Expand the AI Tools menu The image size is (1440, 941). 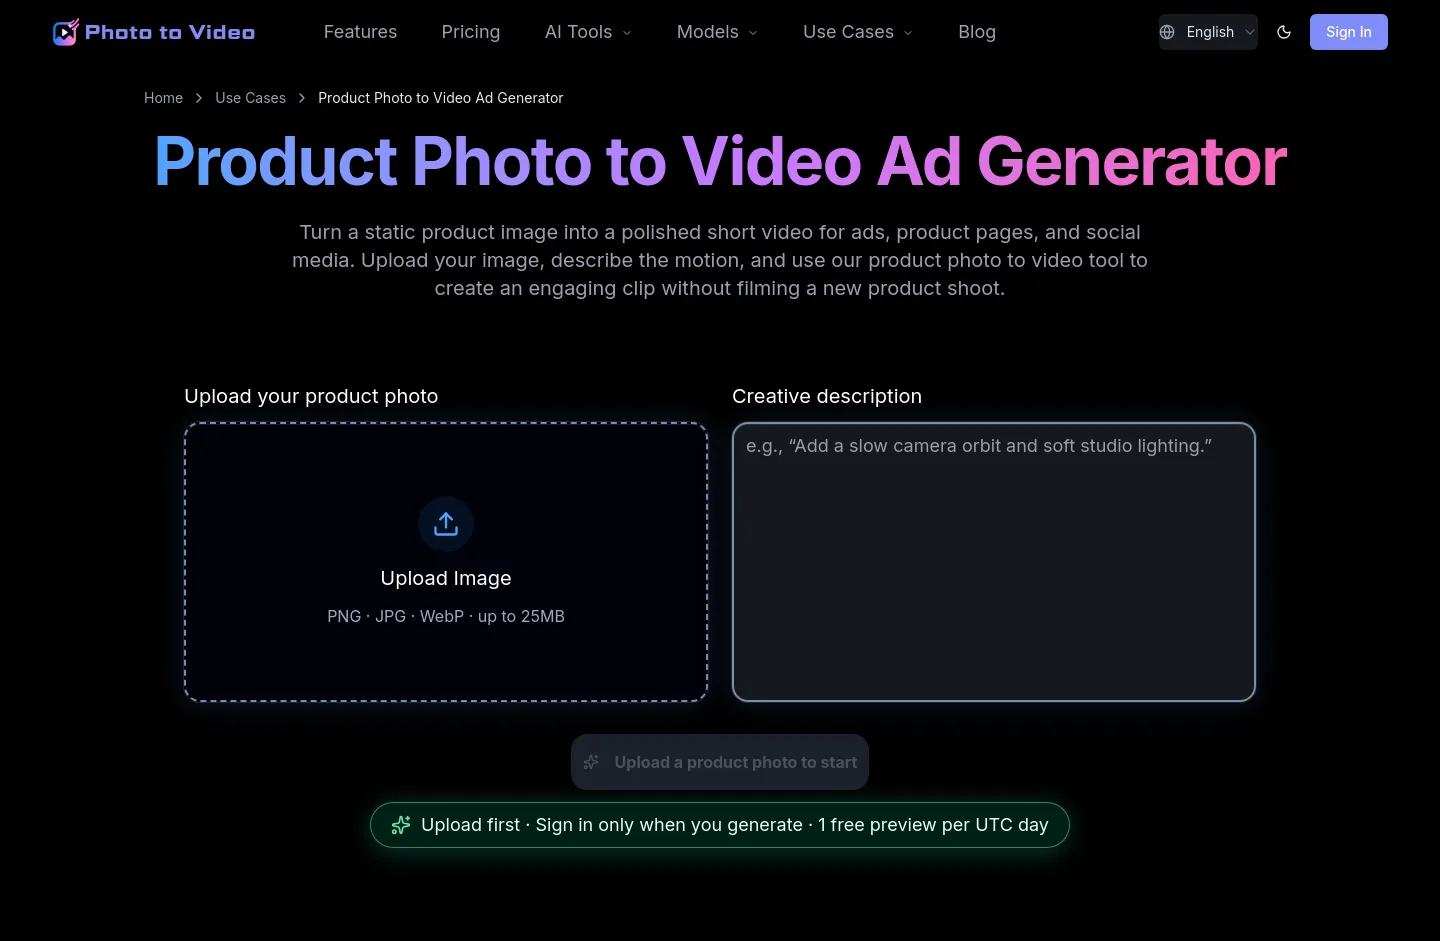click(x=588, y=32)
